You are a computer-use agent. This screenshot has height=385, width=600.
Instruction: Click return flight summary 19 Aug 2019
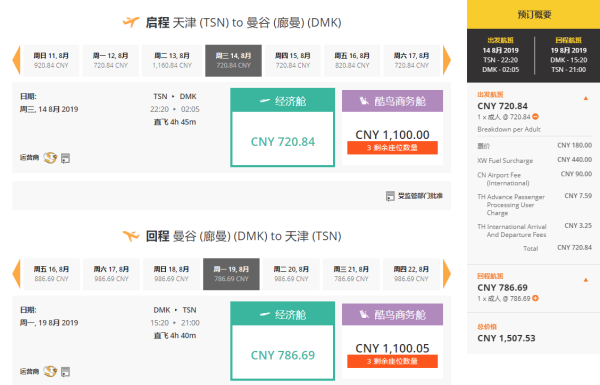[568, 55]
